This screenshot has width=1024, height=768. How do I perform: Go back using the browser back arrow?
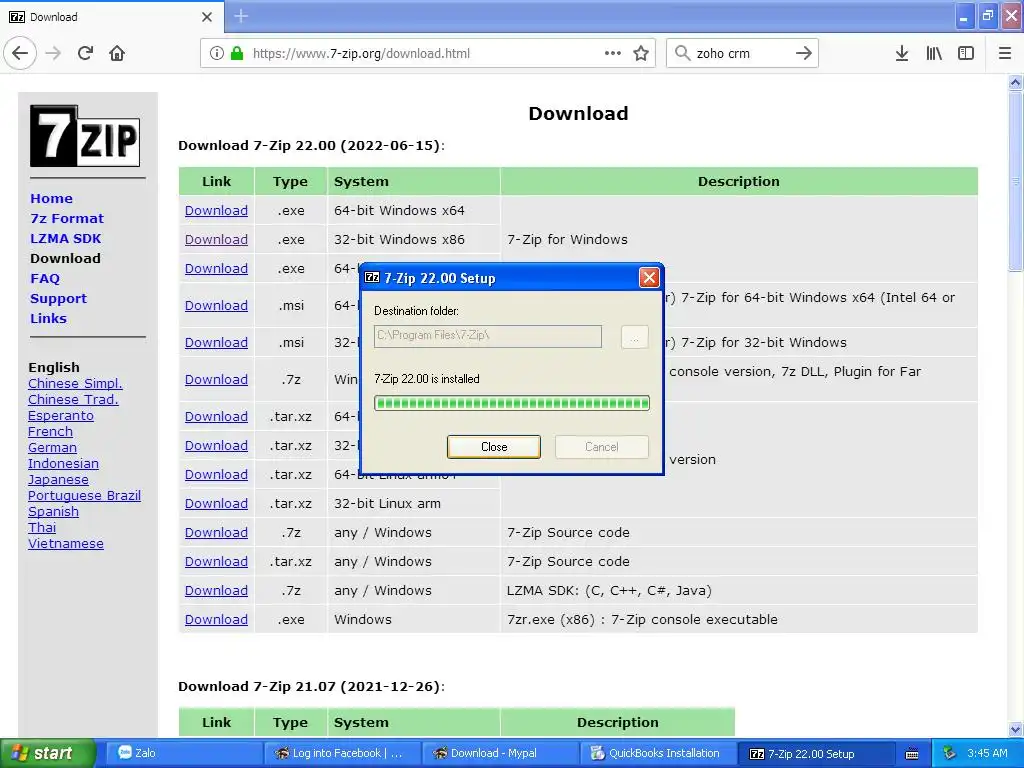(20, 53)
